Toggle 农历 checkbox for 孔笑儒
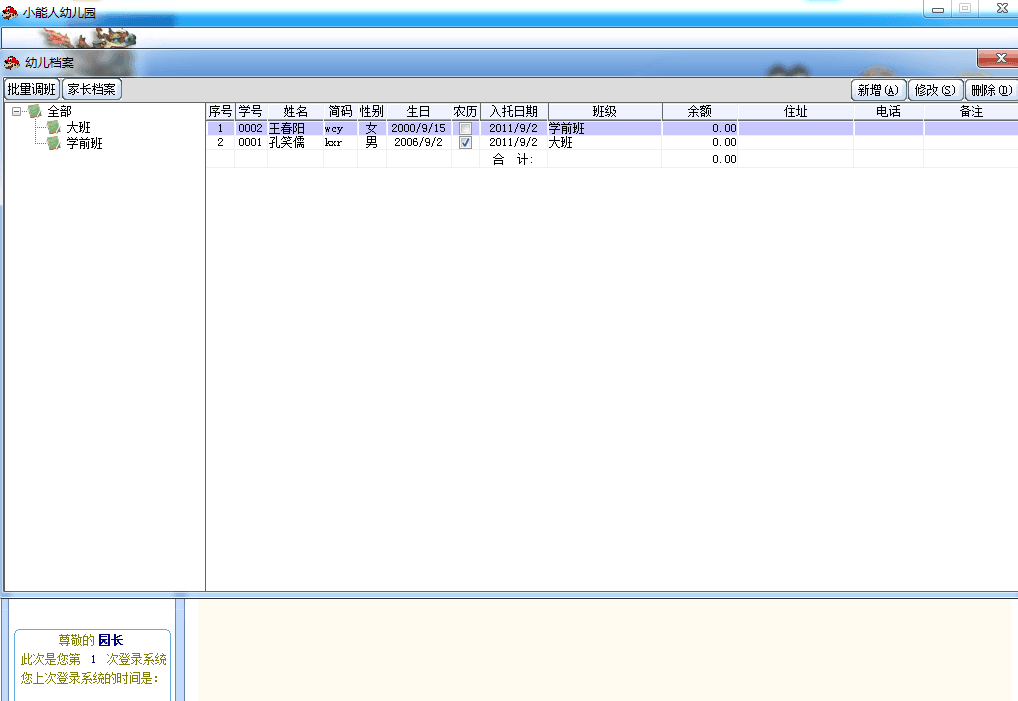The image size is (1018, 701). (465, 142)
